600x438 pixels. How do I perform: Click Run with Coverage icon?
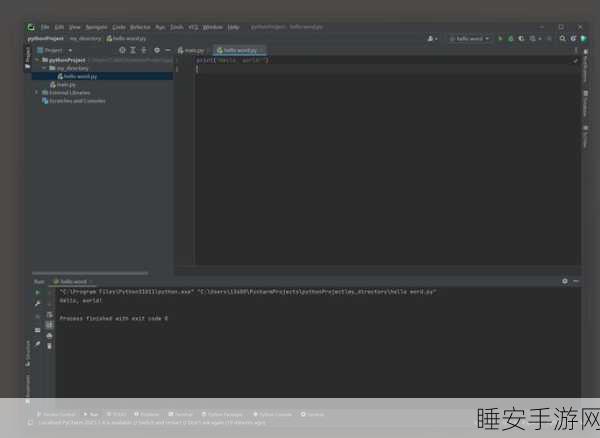click(521, 39)
